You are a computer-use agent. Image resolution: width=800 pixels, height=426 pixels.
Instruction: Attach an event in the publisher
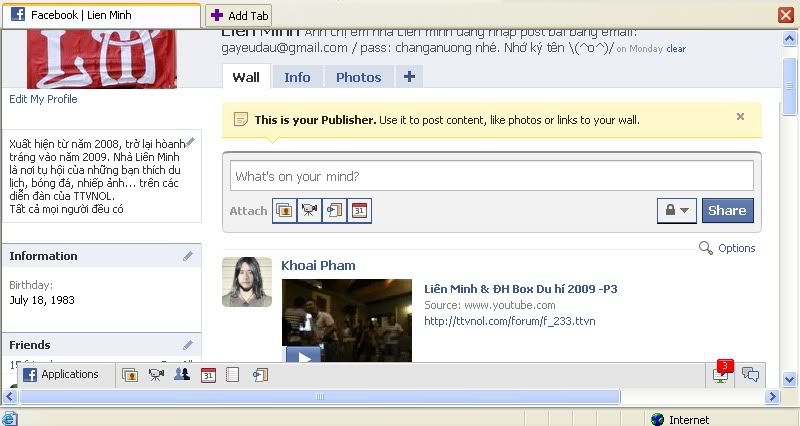[359, 211]
